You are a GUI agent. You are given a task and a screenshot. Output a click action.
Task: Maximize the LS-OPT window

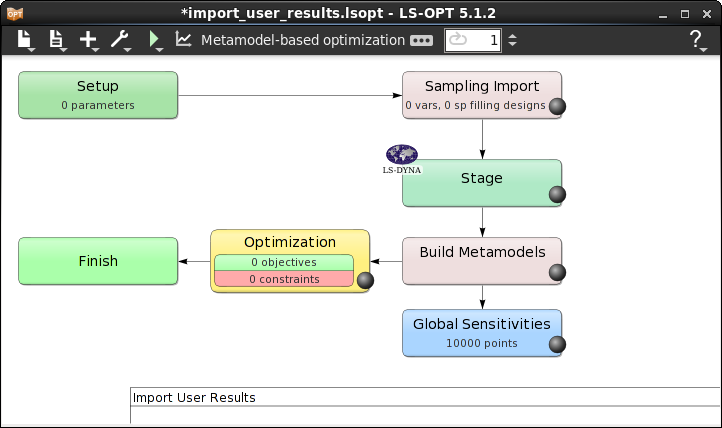685,14
